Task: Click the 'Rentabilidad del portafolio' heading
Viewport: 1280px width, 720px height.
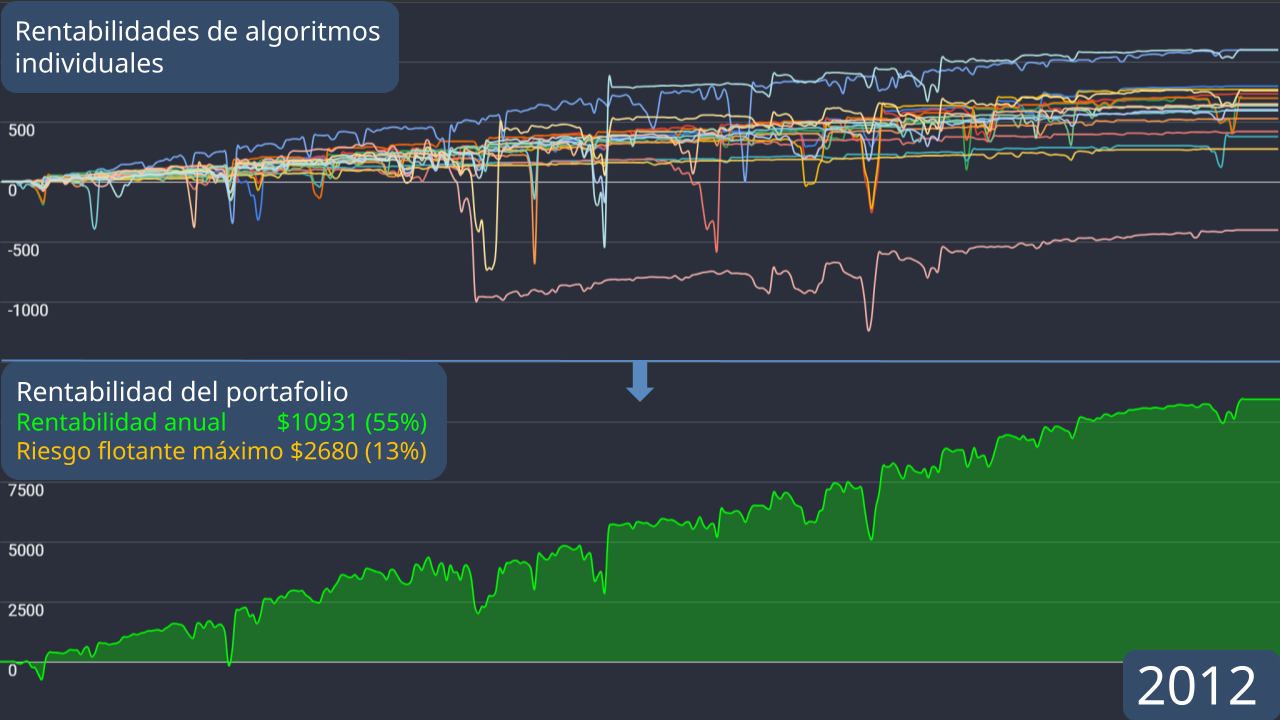Action: coord(182,391)
